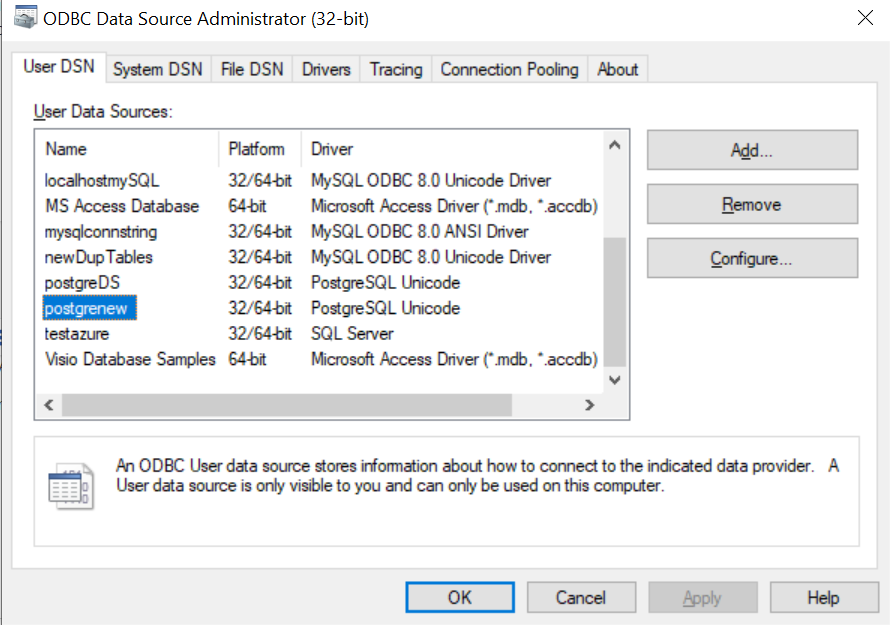This screenshot has width=890, height=625.
Task: Click the scroll down arrow of the list
Action: pos(615,380)
